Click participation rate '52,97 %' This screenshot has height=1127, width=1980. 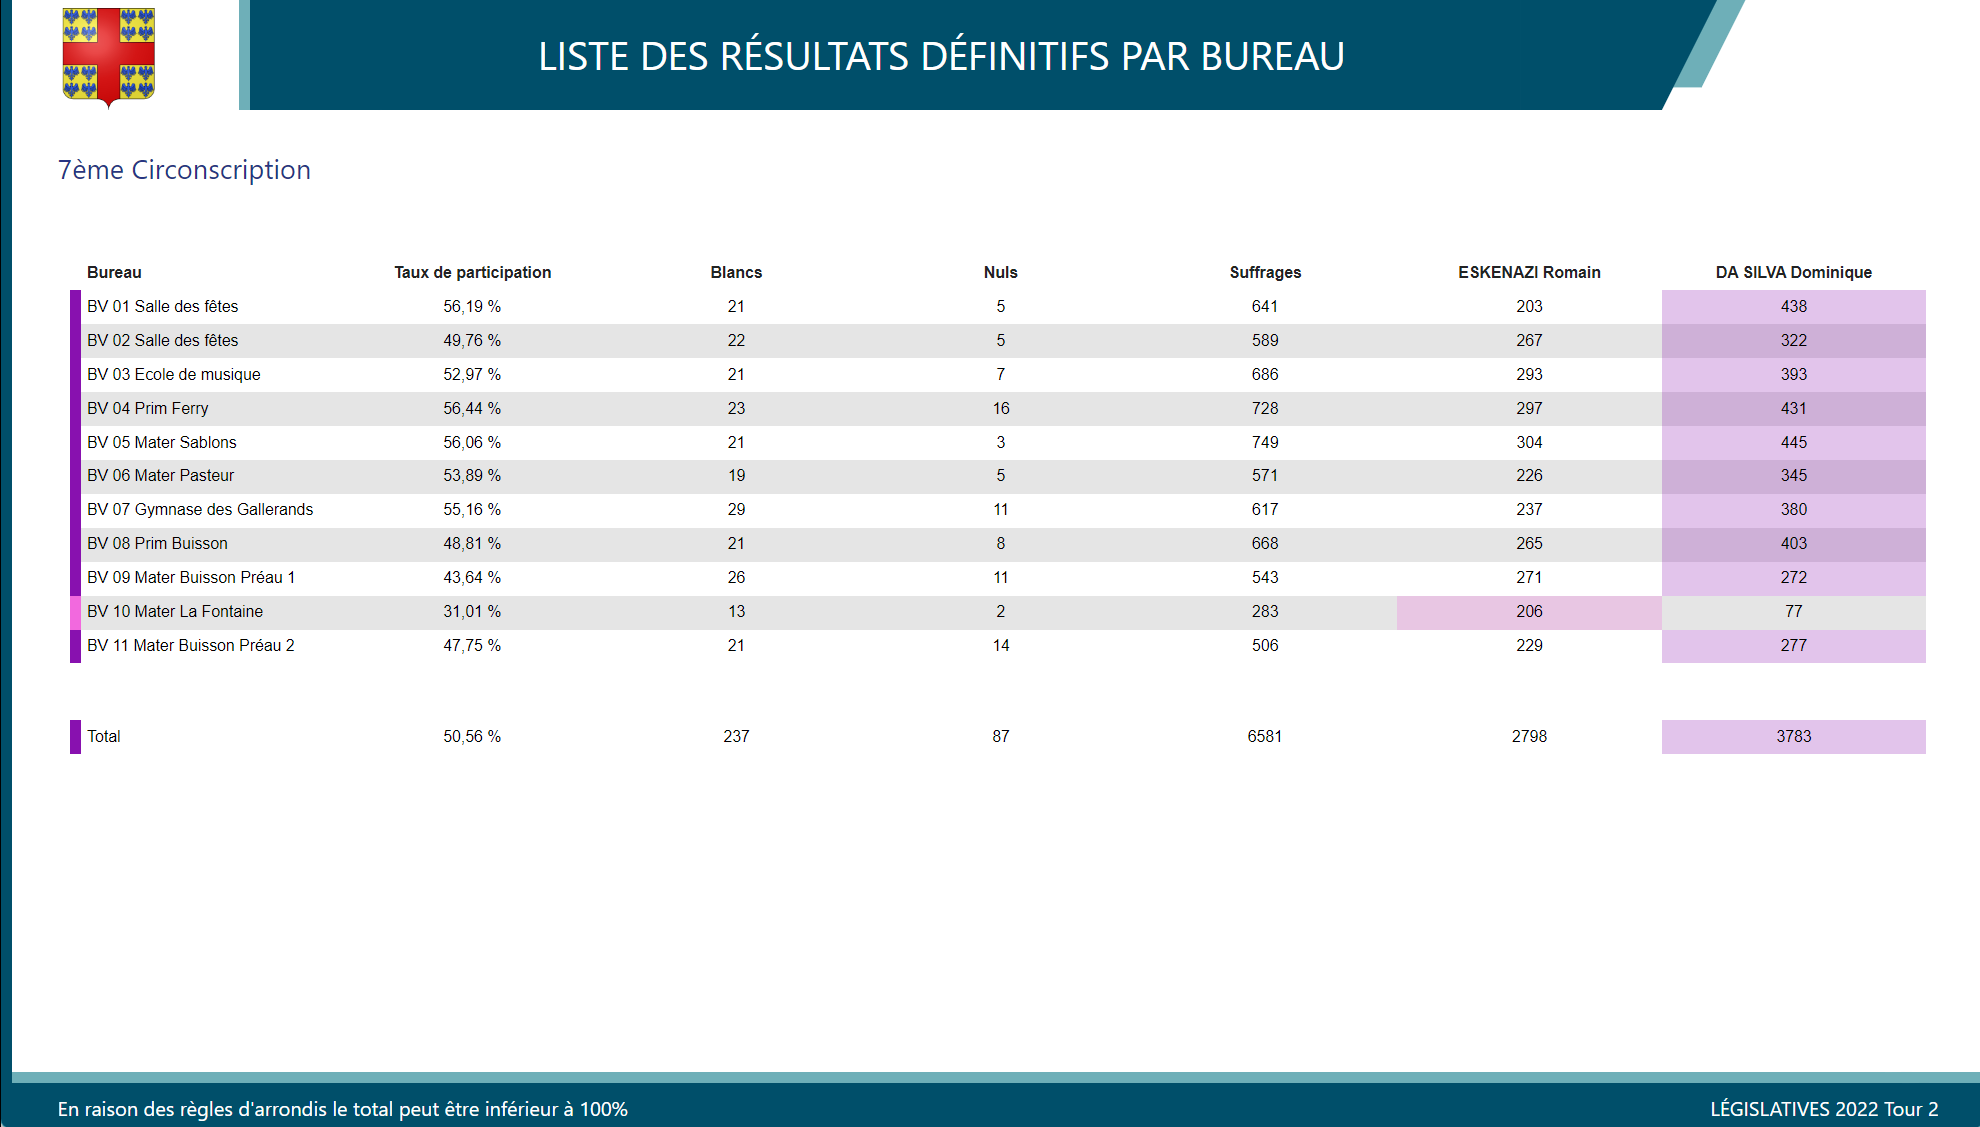click(x=472, y=375)
